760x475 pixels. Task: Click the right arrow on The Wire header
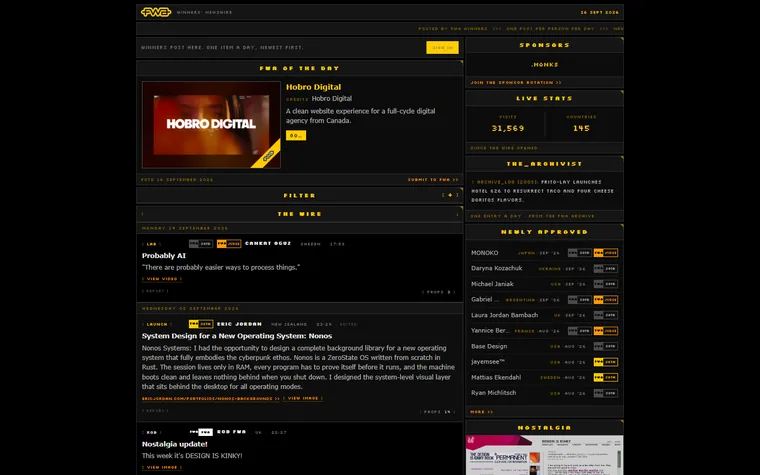[457, 214]
